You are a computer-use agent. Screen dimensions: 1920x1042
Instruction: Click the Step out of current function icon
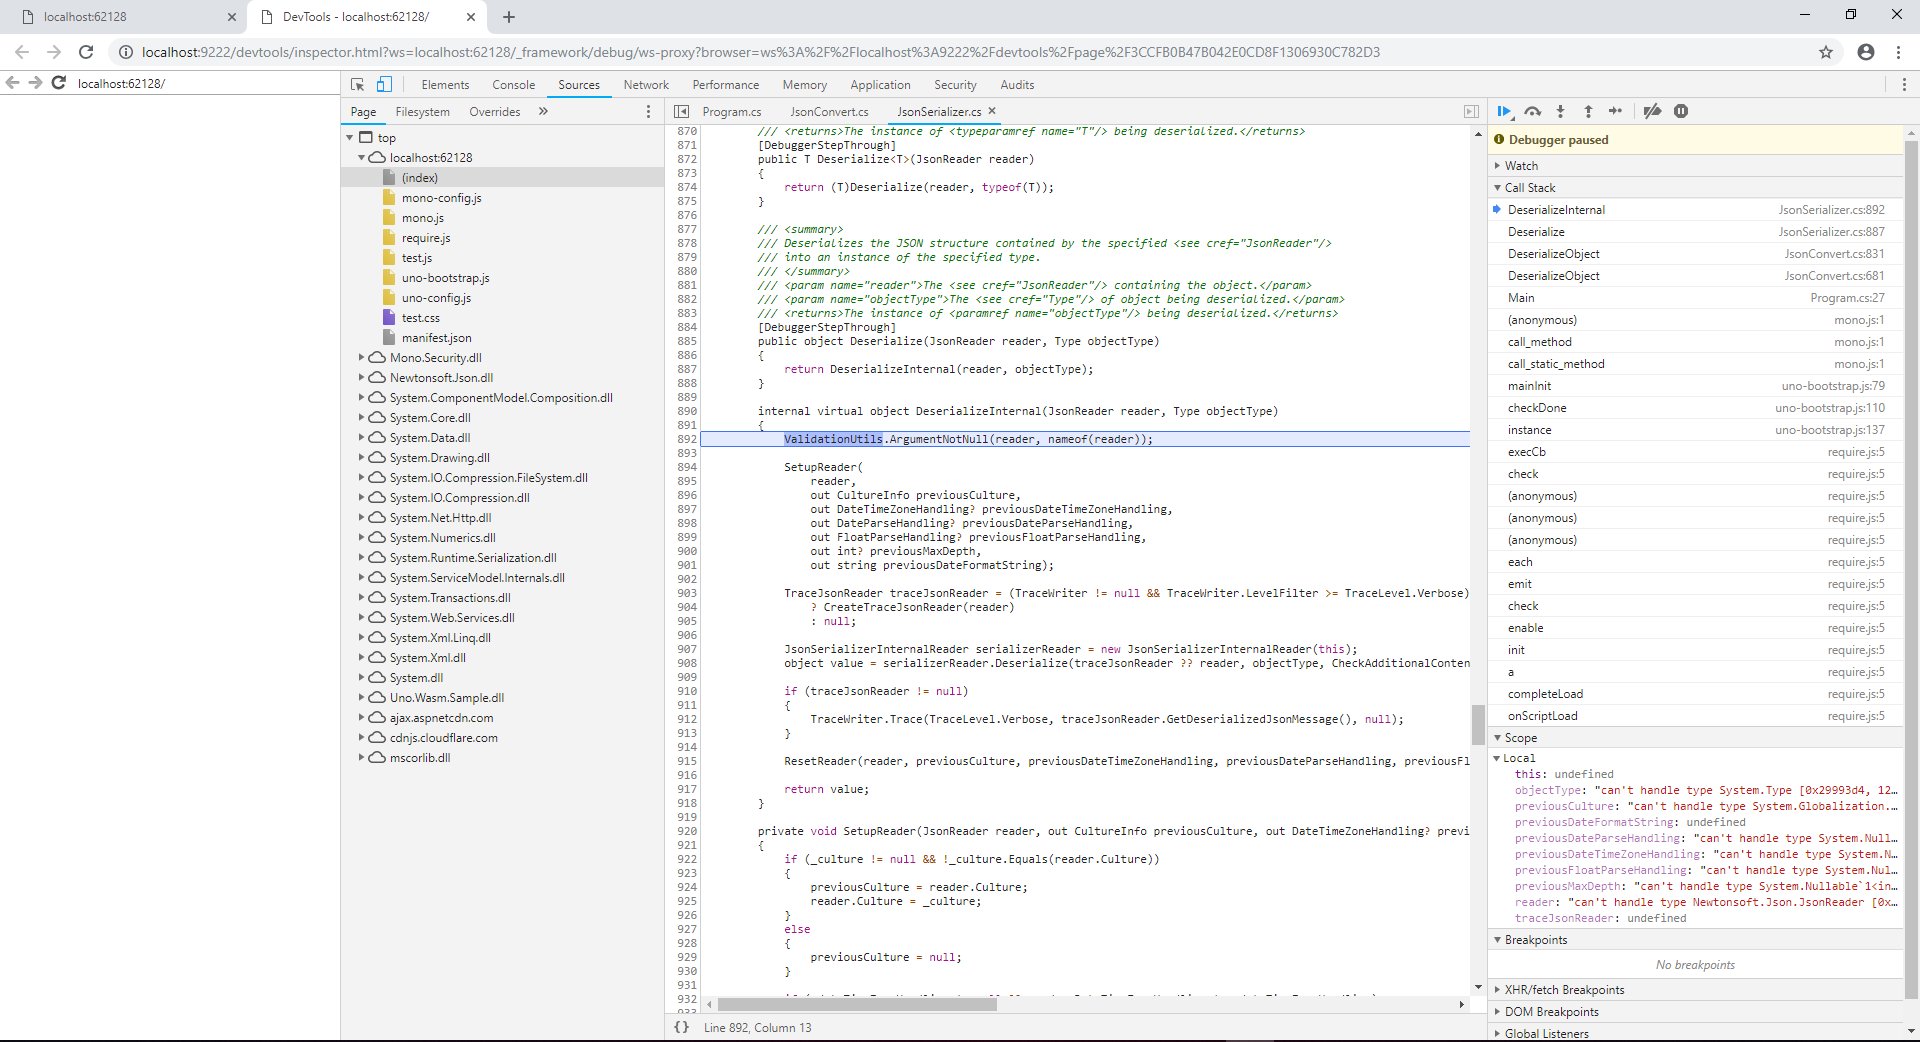(x=1587, y=111)
